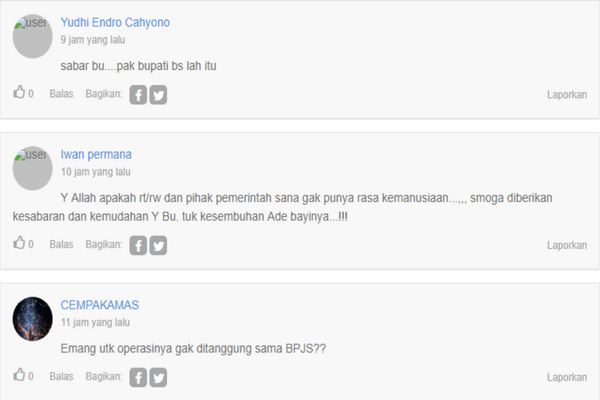Report Iwan permana's comment via Laporkan
This screenshot has width=600, height=400.
tap(567, 245)
